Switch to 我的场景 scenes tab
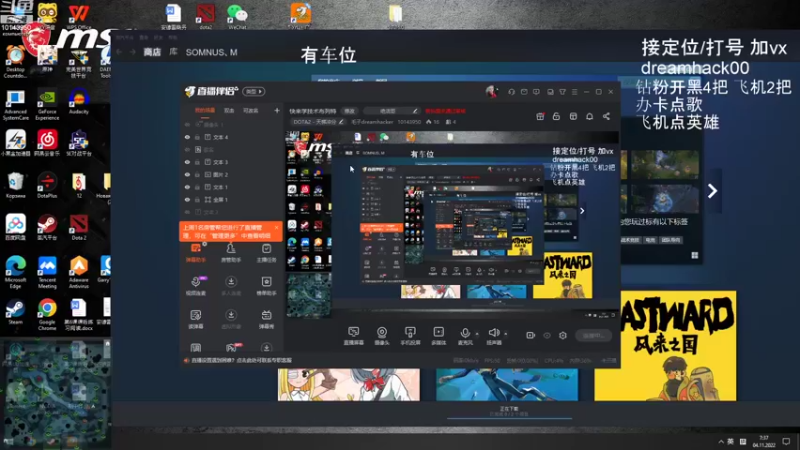This screenshot has width=800, height=450. click(205, 110)
